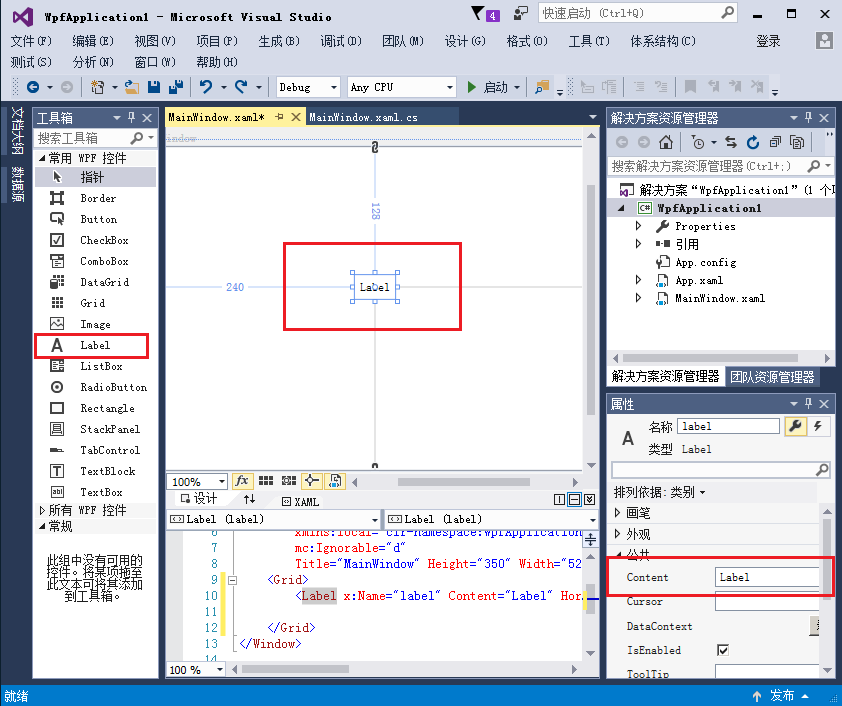
Task: Select the Button control in toolbox
Action: coord(96,219)
